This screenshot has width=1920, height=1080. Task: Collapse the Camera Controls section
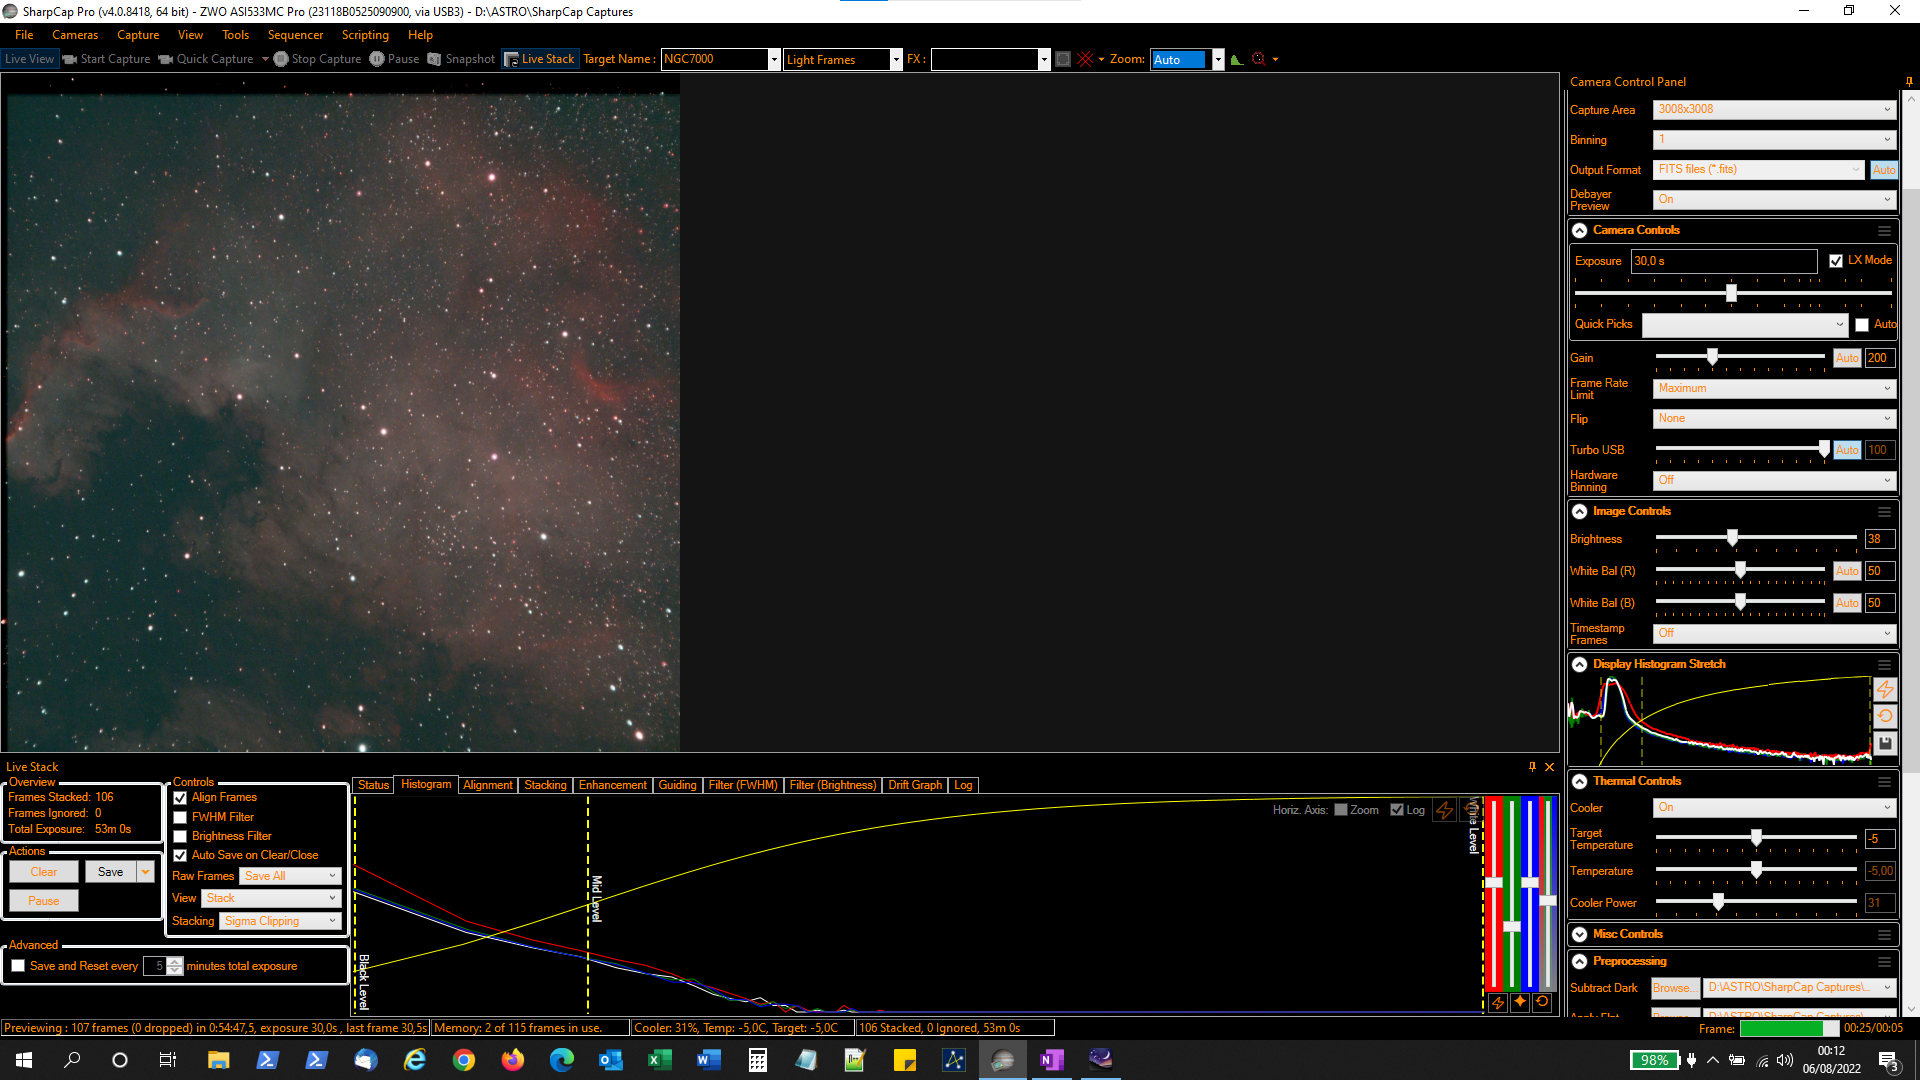click(x=1580, y=230)
